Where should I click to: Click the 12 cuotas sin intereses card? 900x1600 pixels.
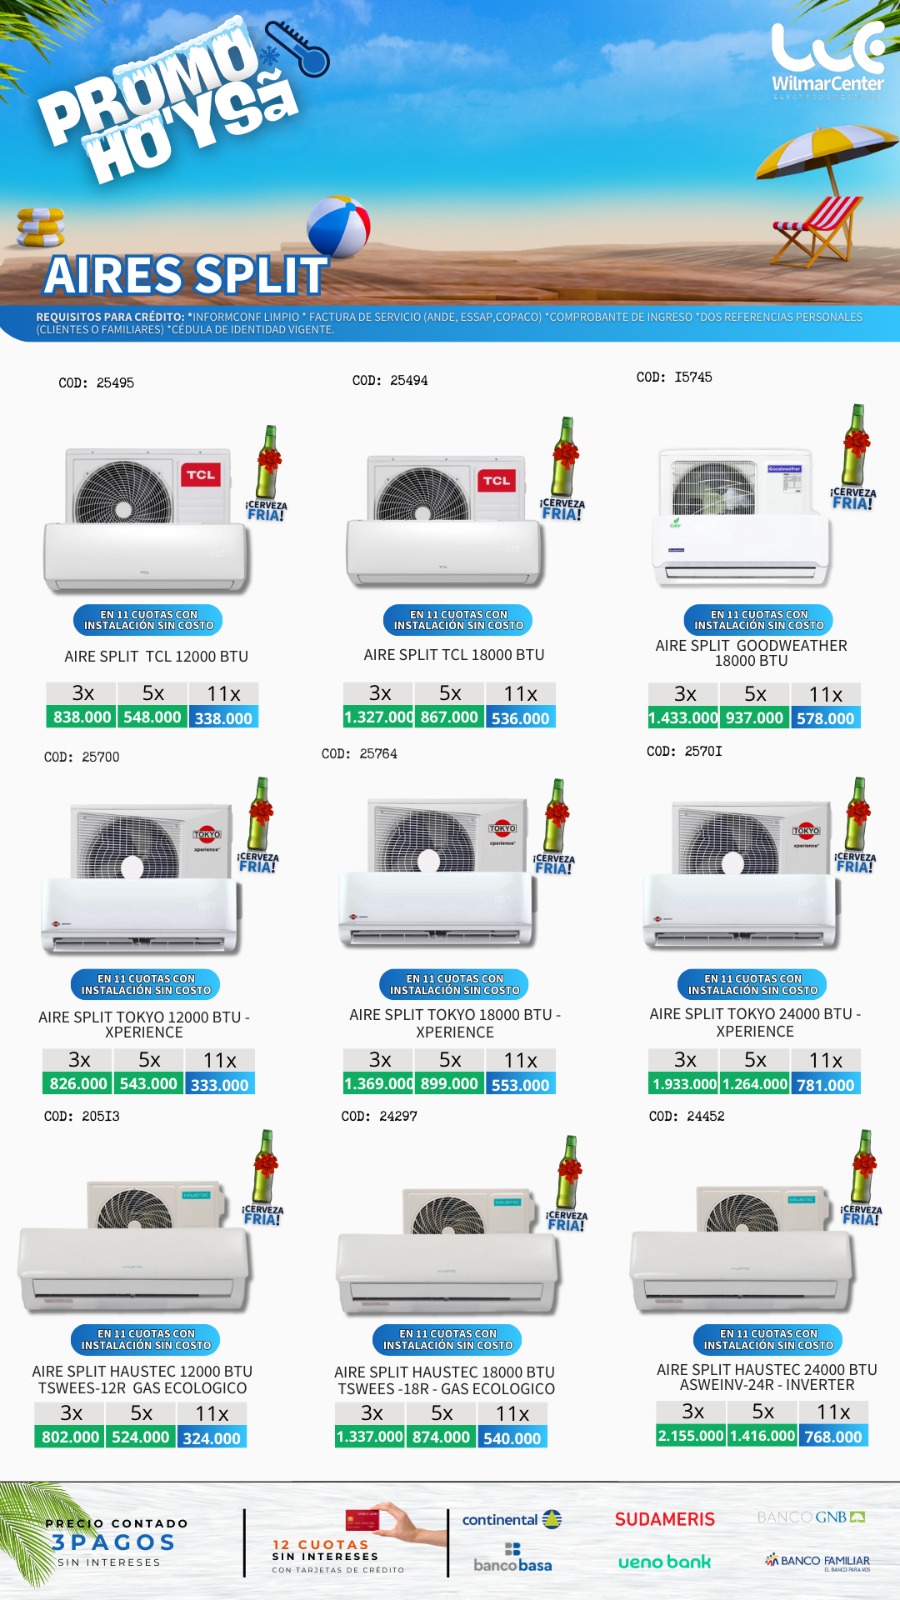point(346,1543)
